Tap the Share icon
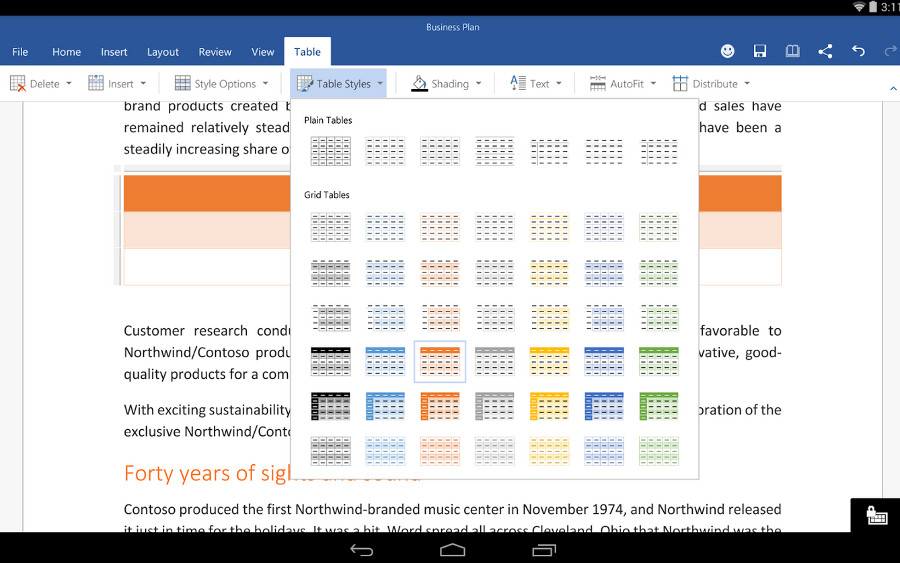Viewport: 900px width, 563px height. pos(825,51)
